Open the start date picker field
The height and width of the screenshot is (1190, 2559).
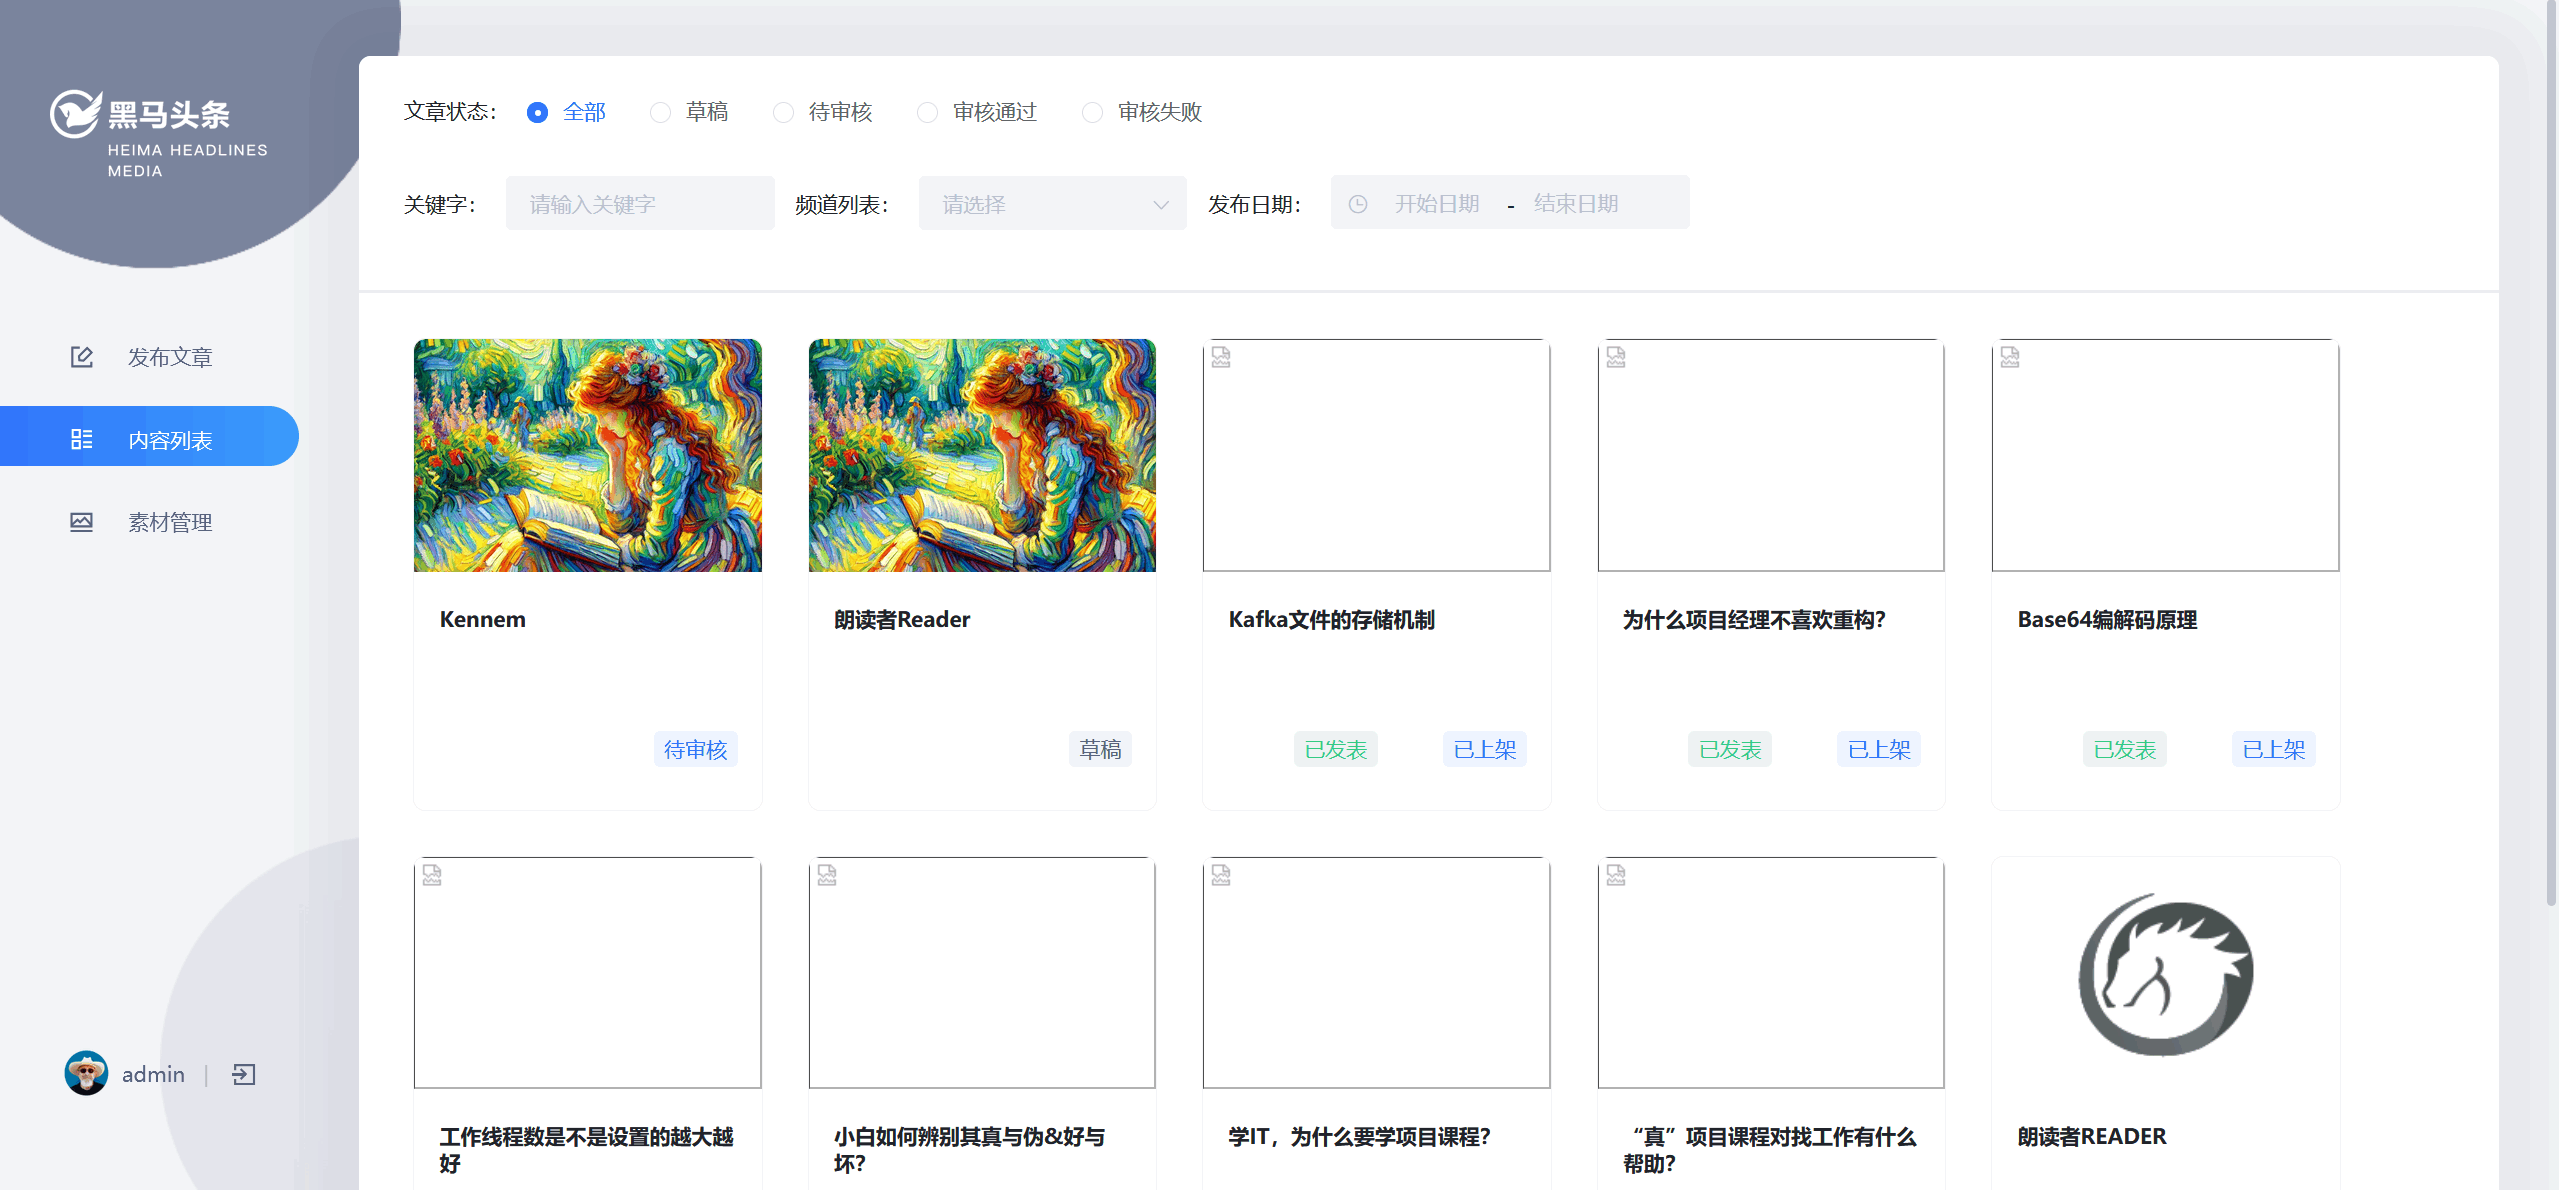tap(1436, 204)
